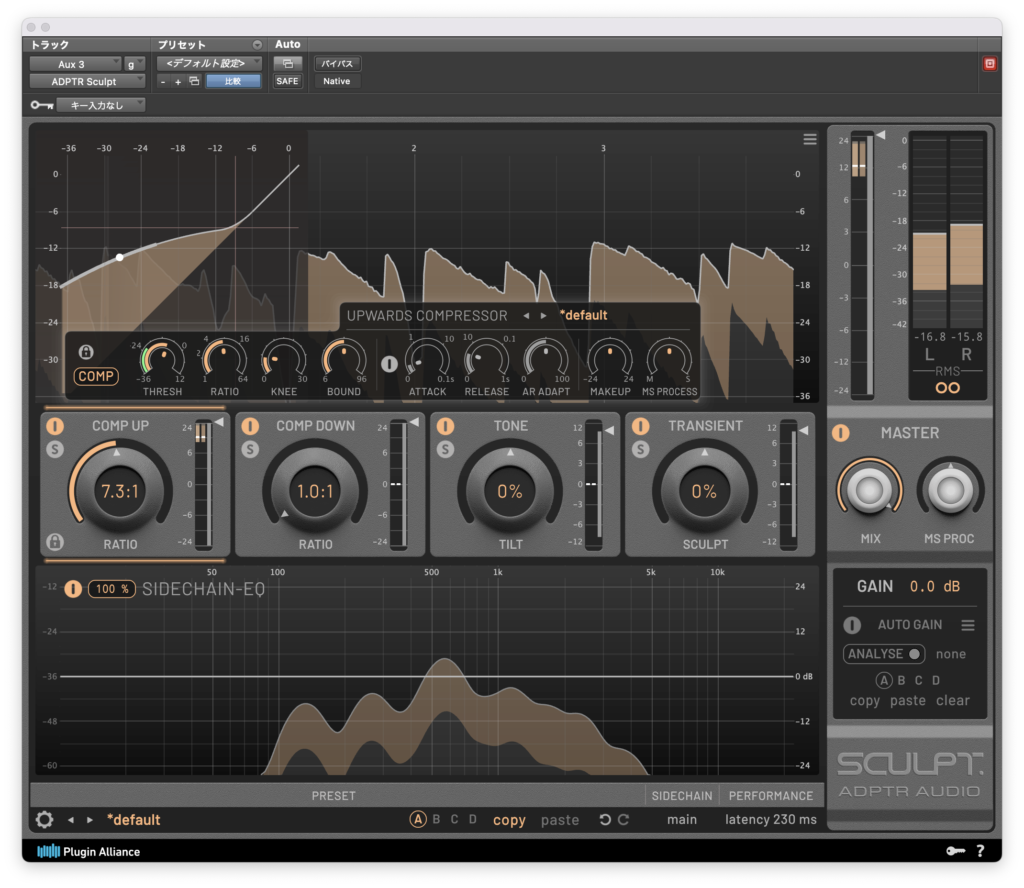Click the MASTER MIX knob
Screen dimensions: 1024x888
click(870, 491)
